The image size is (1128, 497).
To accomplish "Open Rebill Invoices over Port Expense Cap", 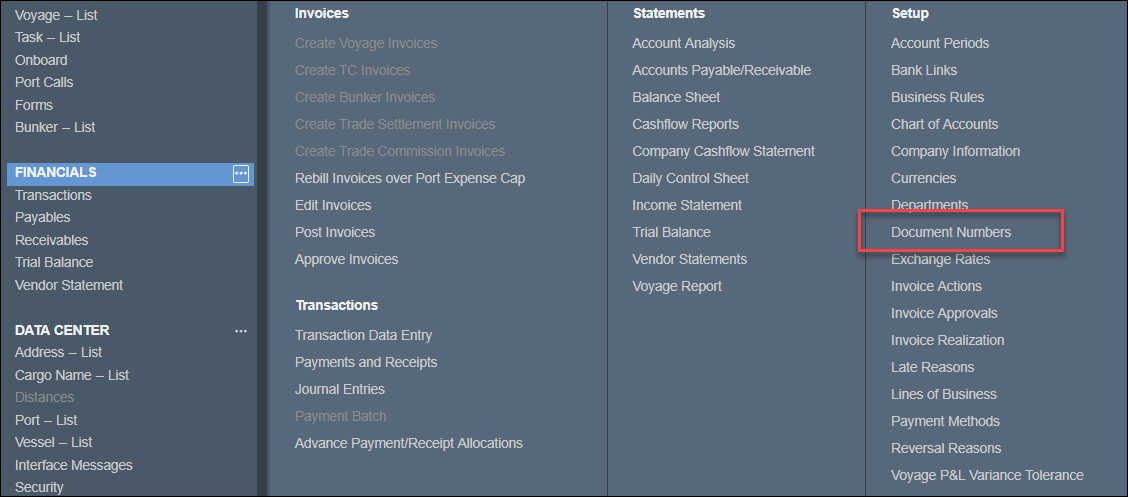I will pyautogui.click(x=409, y=178).
